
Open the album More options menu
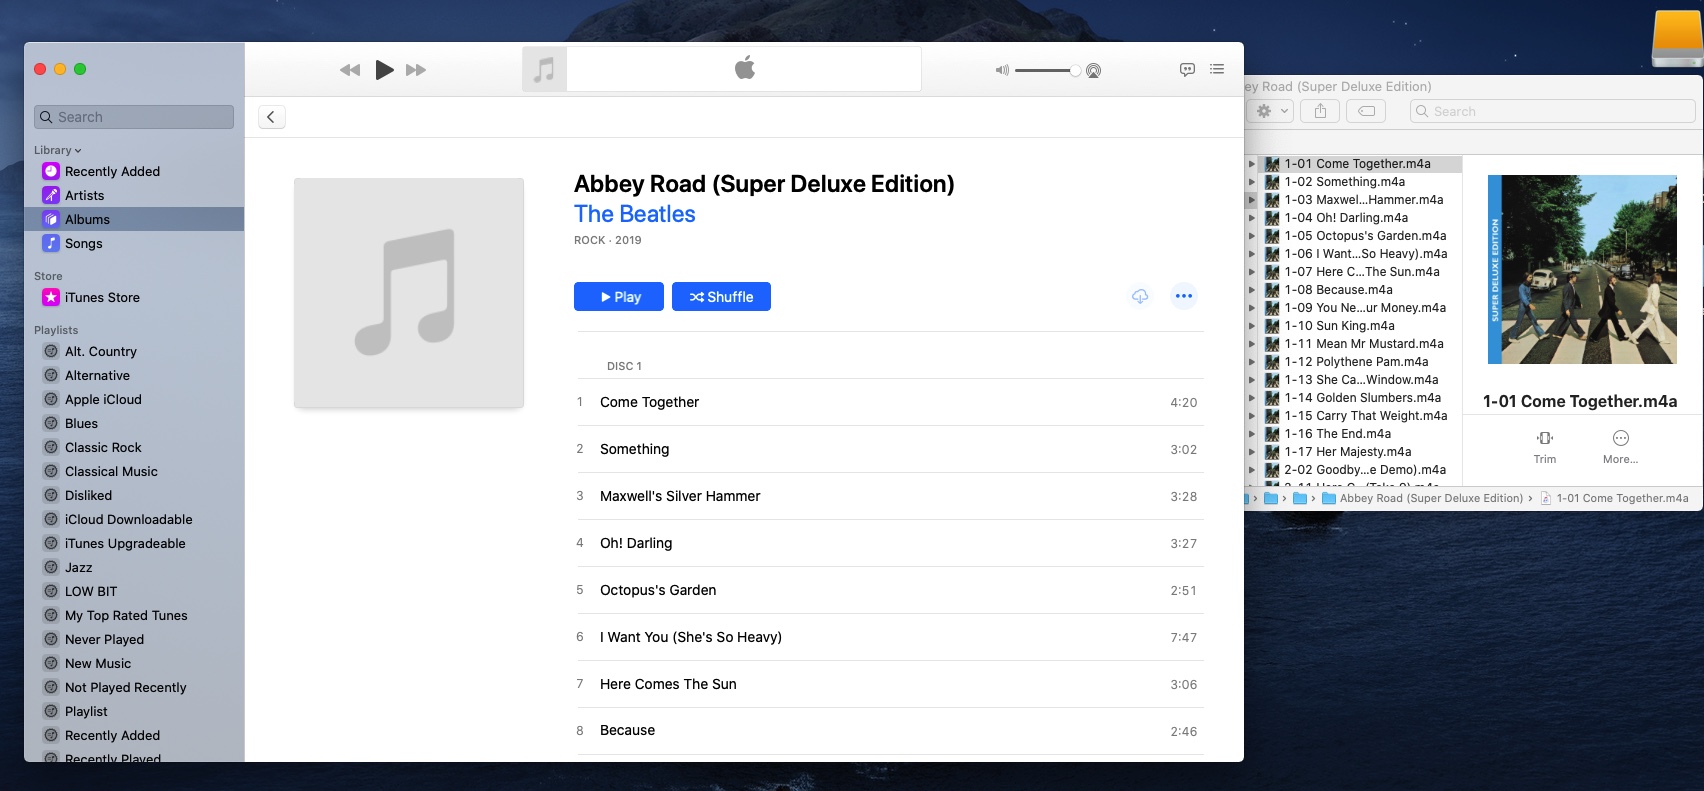(1184, 296)
